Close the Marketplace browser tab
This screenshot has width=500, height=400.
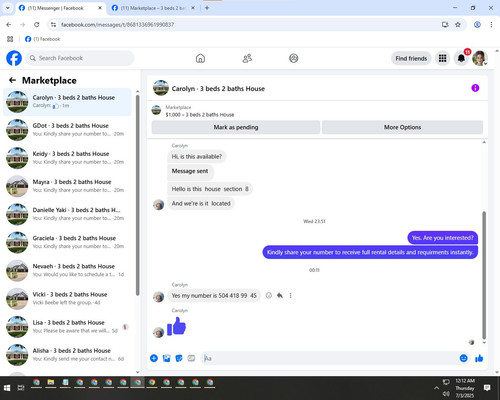coord(193,8)
